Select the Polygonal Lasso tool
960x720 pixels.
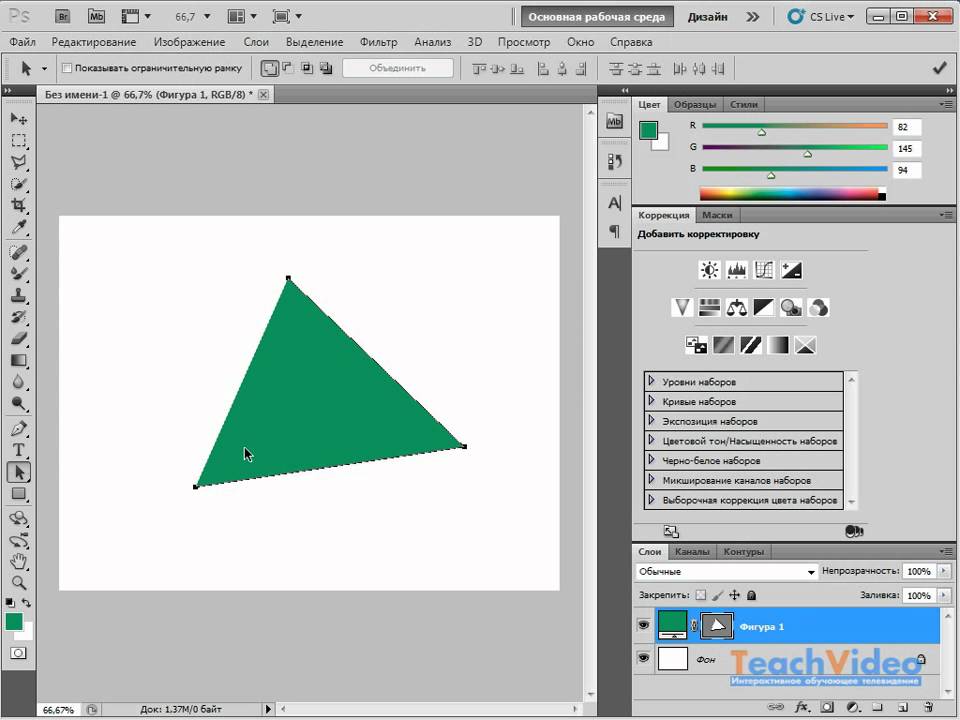(18, 162)
